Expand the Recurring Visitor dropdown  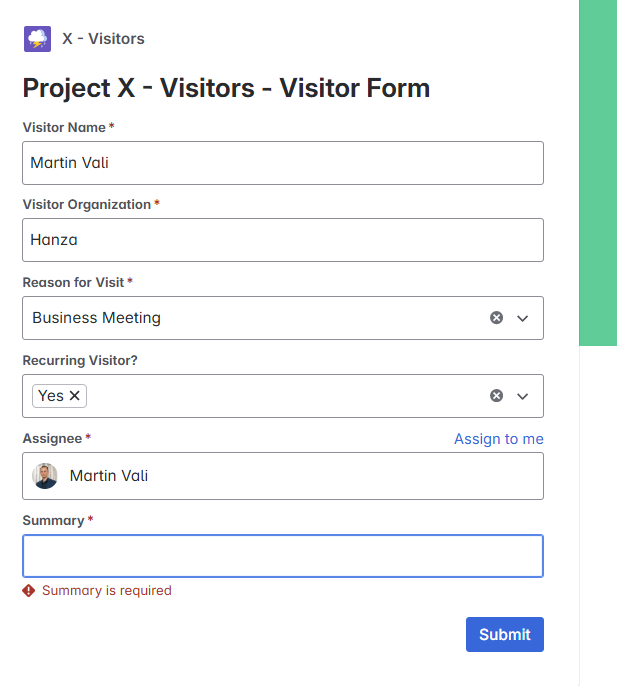[x=522, y=396]
